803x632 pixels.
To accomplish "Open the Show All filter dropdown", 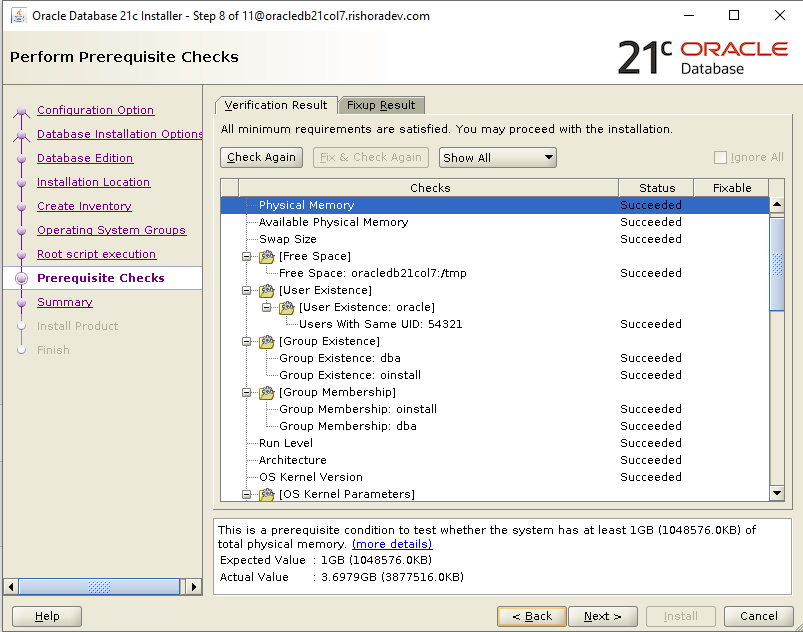I will pyautogui.click(x=497, y=158).
